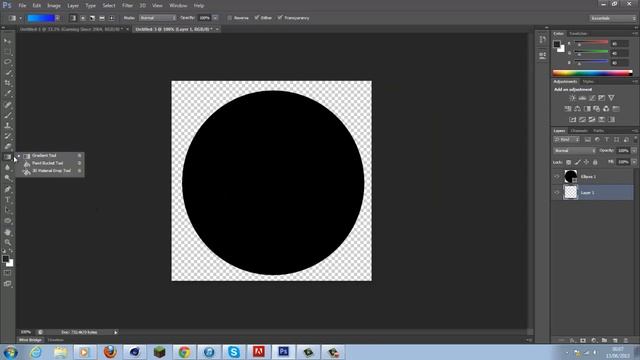Select the Blur tool

pos(7,168)
